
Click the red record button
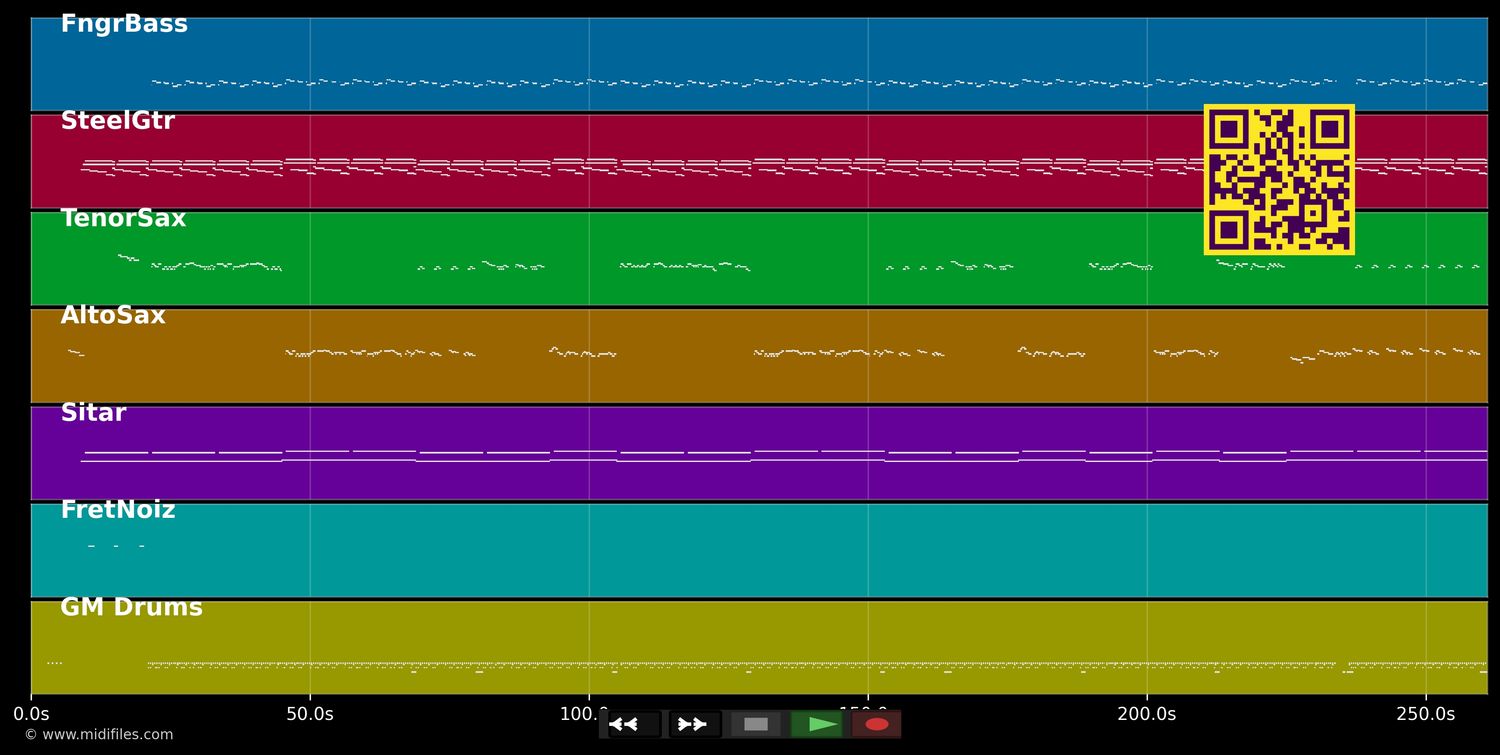[877, 724]
